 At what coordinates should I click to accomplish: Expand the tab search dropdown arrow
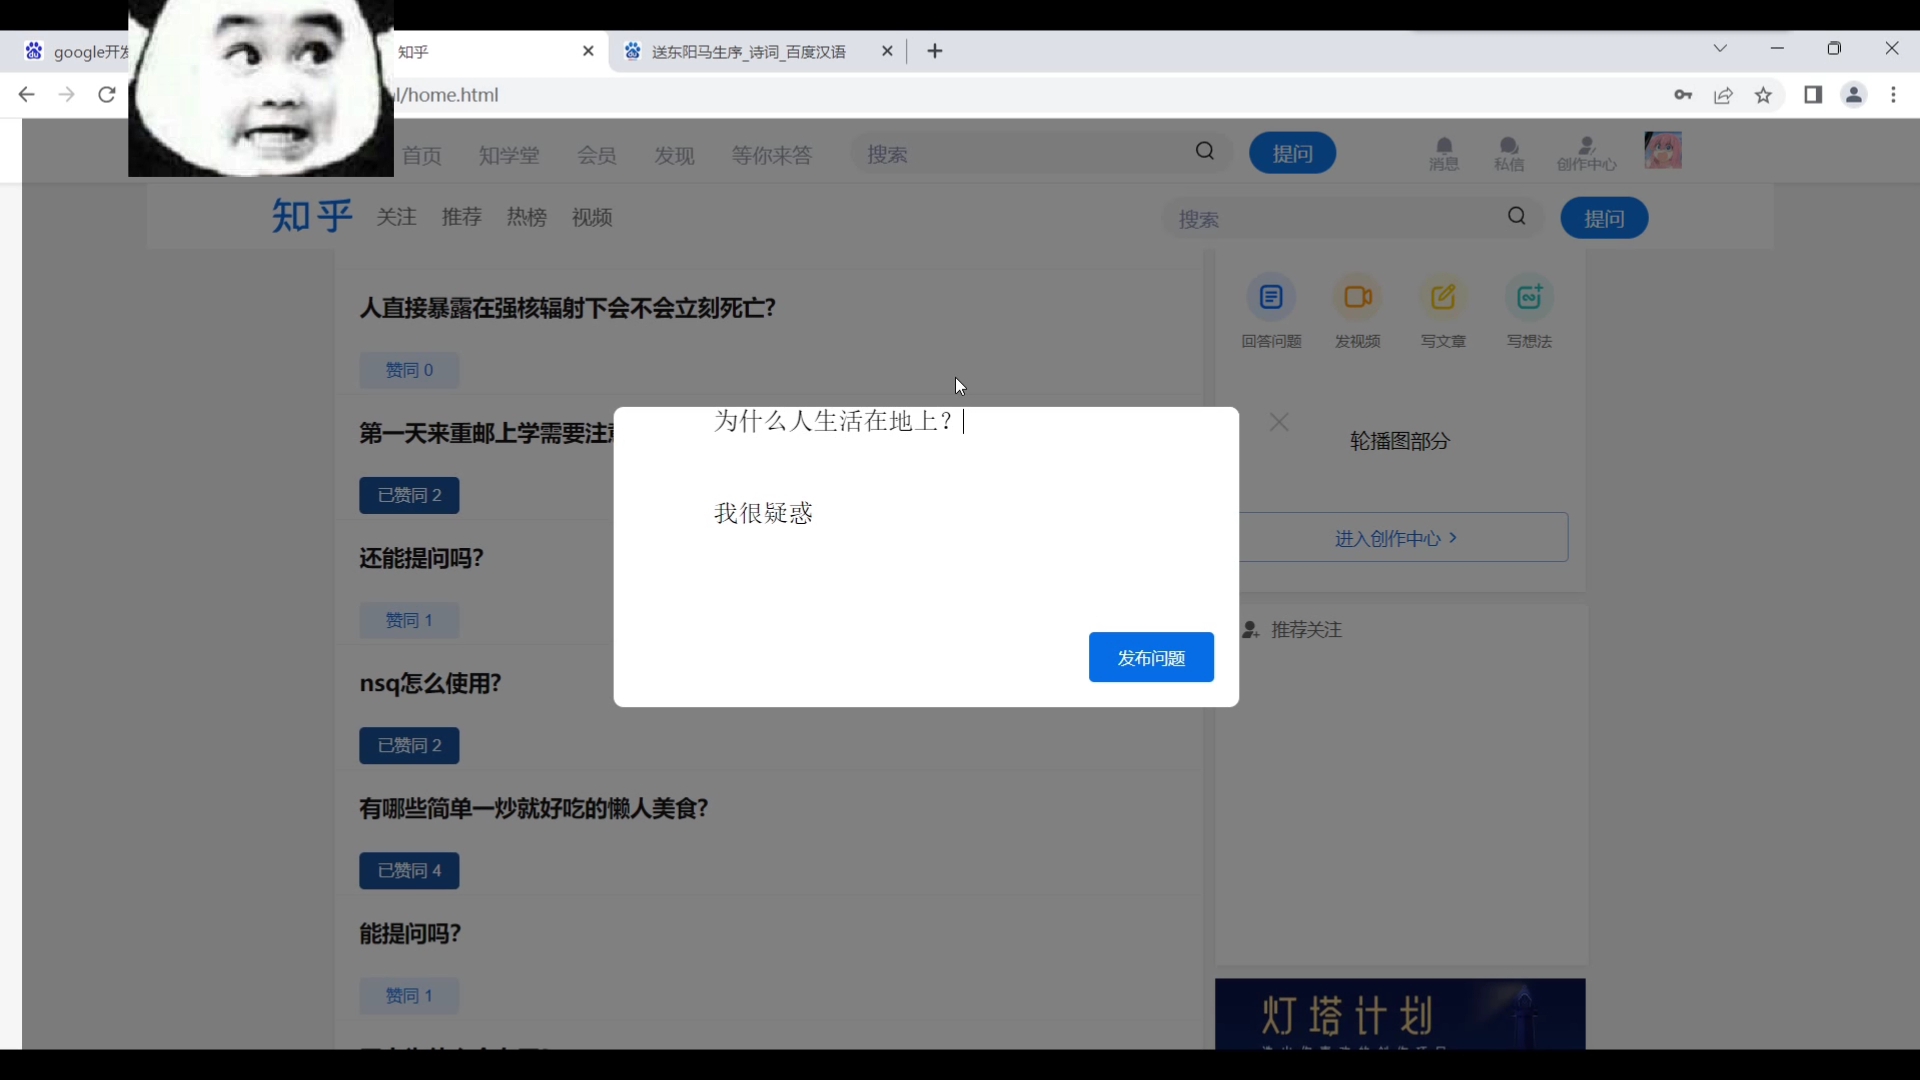coord(1721,48)
